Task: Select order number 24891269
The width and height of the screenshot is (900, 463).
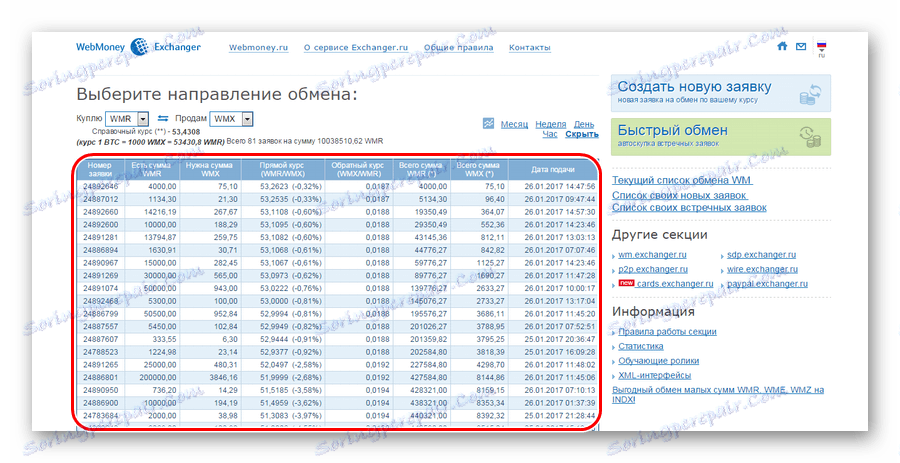Action: click(100, 275)
